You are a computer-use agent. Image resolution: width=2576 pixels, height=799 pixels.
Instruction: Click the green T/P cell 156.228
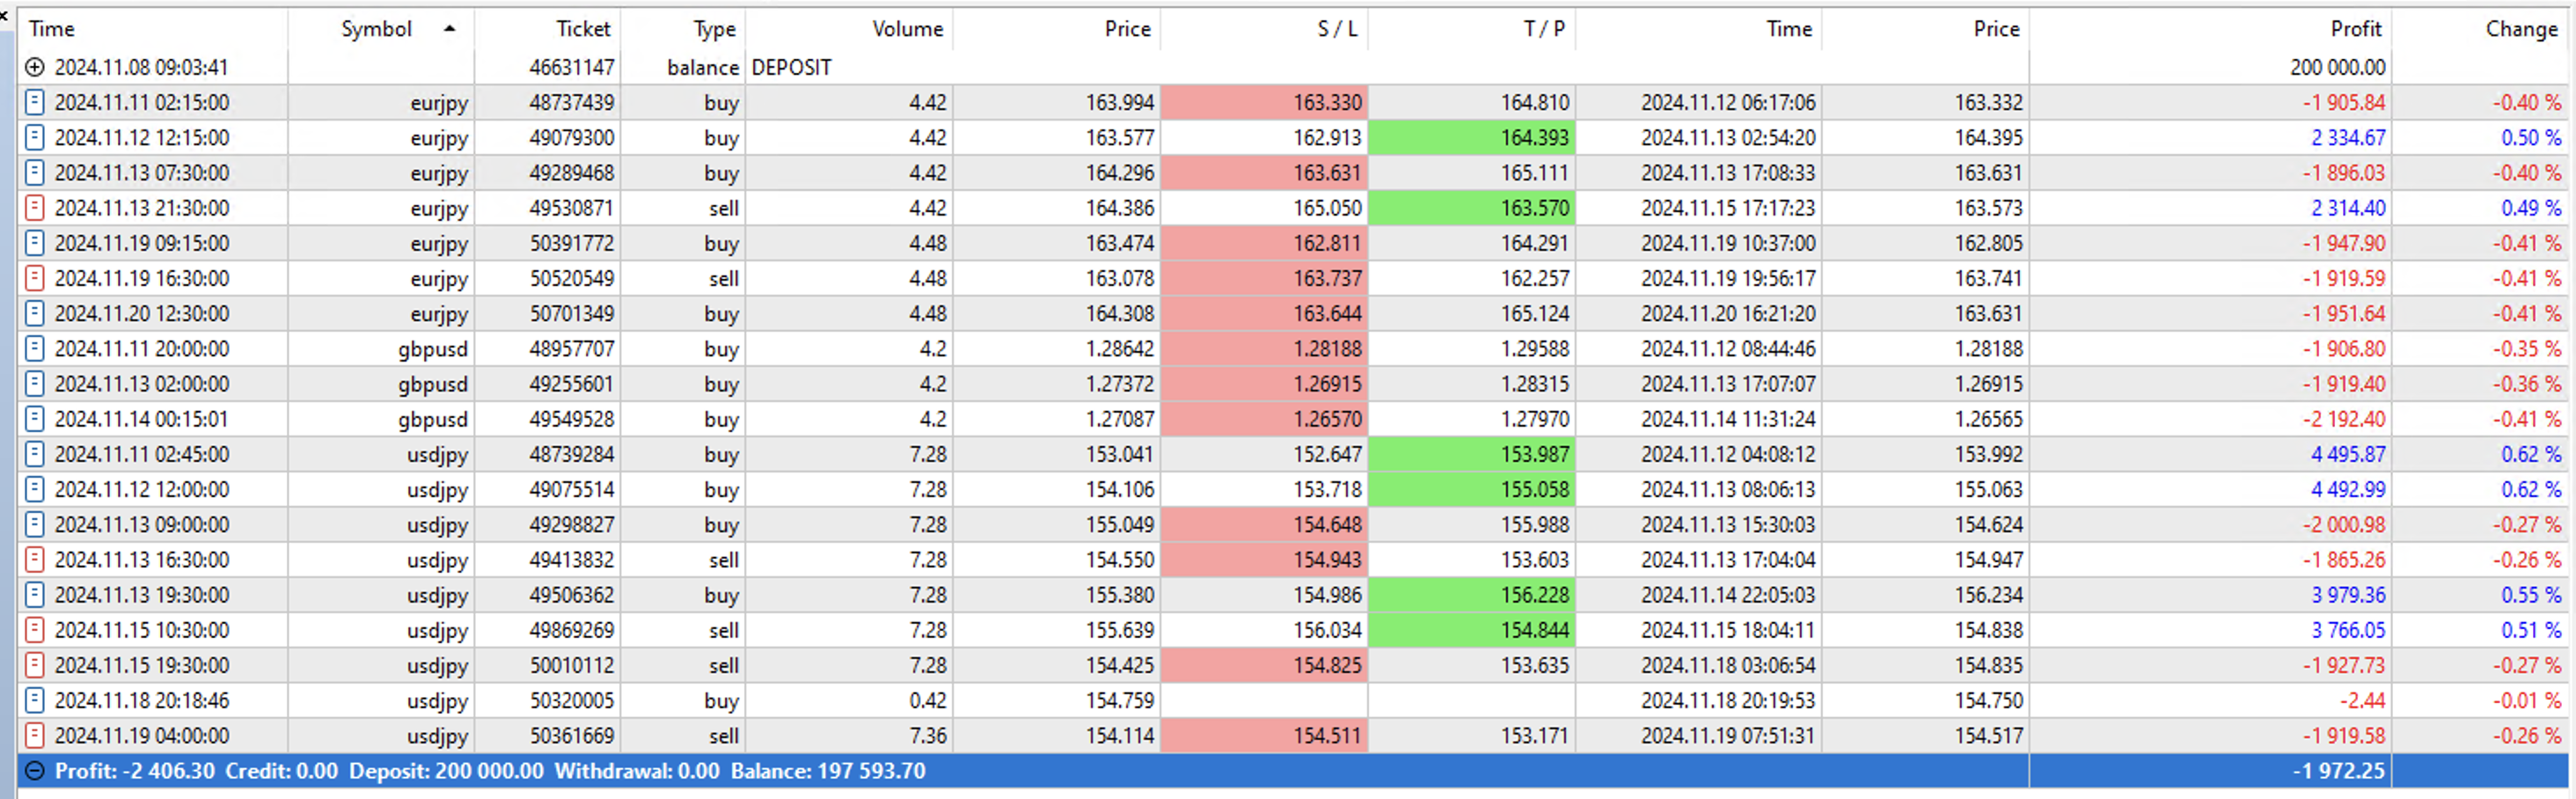pos(1472,594)
